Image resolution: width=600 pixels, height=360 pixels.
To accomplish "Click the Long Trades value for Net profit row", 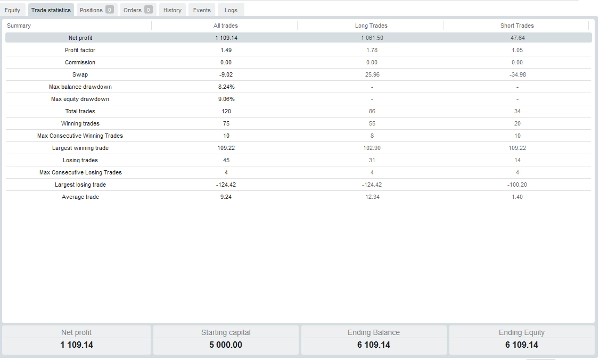I will pyautogui.click(x=372, y=38).
